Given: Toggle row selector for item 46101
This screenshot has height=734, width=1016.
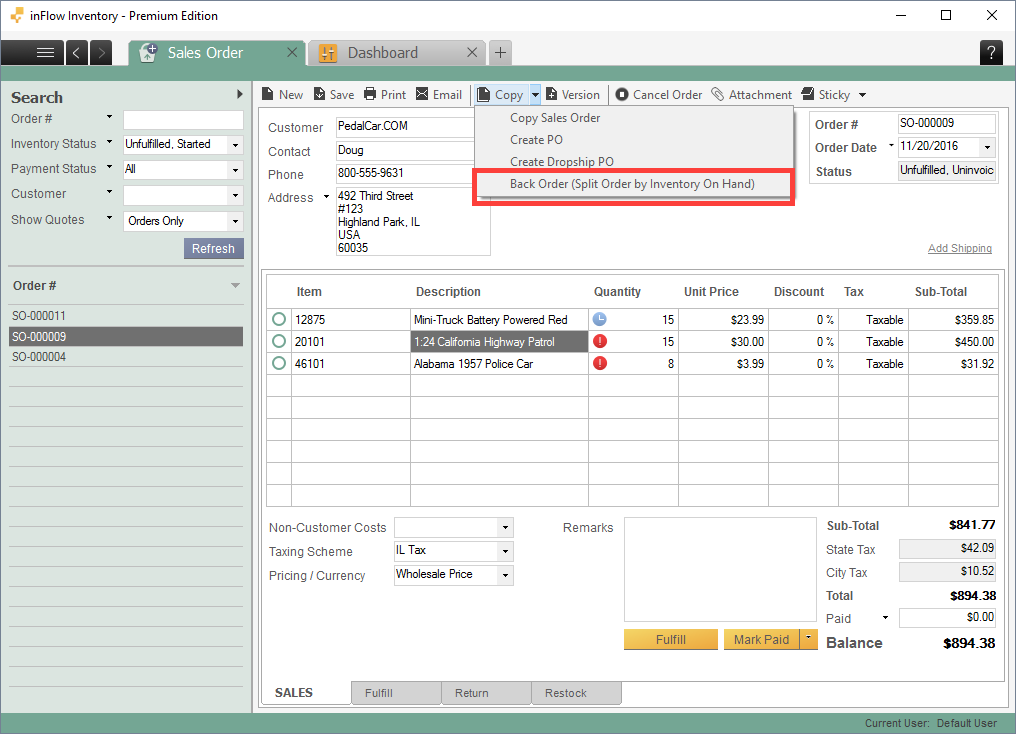Looking at the screenshot, I should click(x=279, y=363).
